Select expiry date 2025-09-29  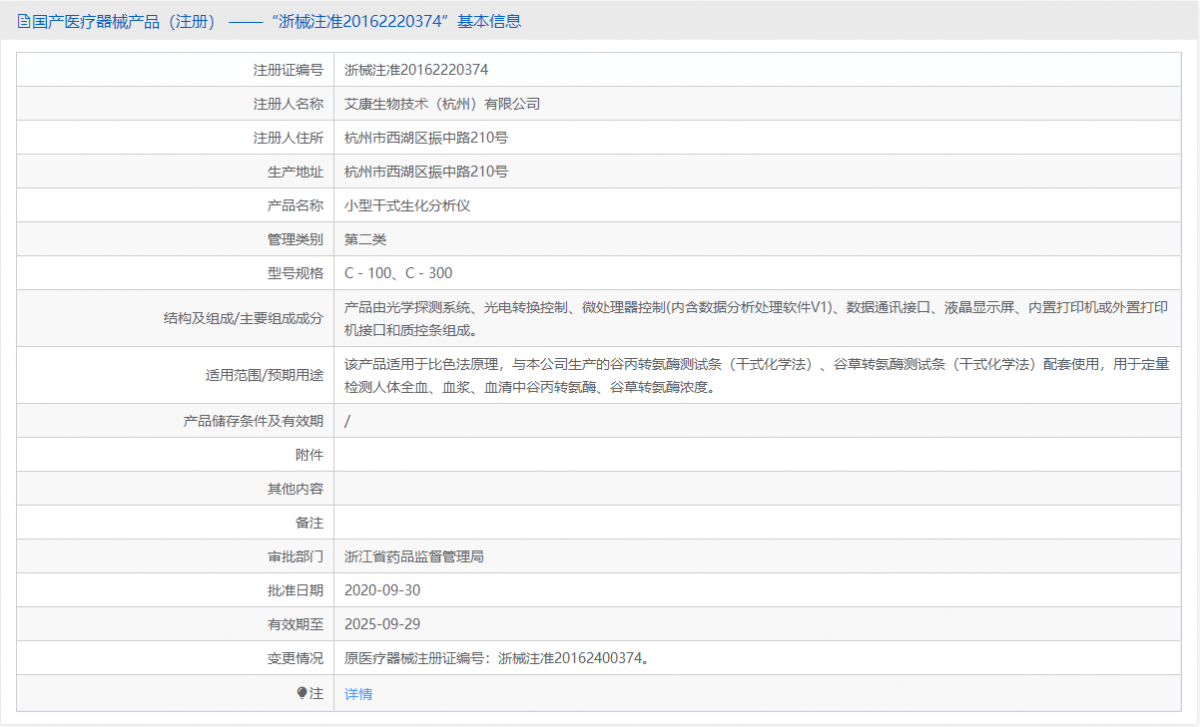coord(382,625)
